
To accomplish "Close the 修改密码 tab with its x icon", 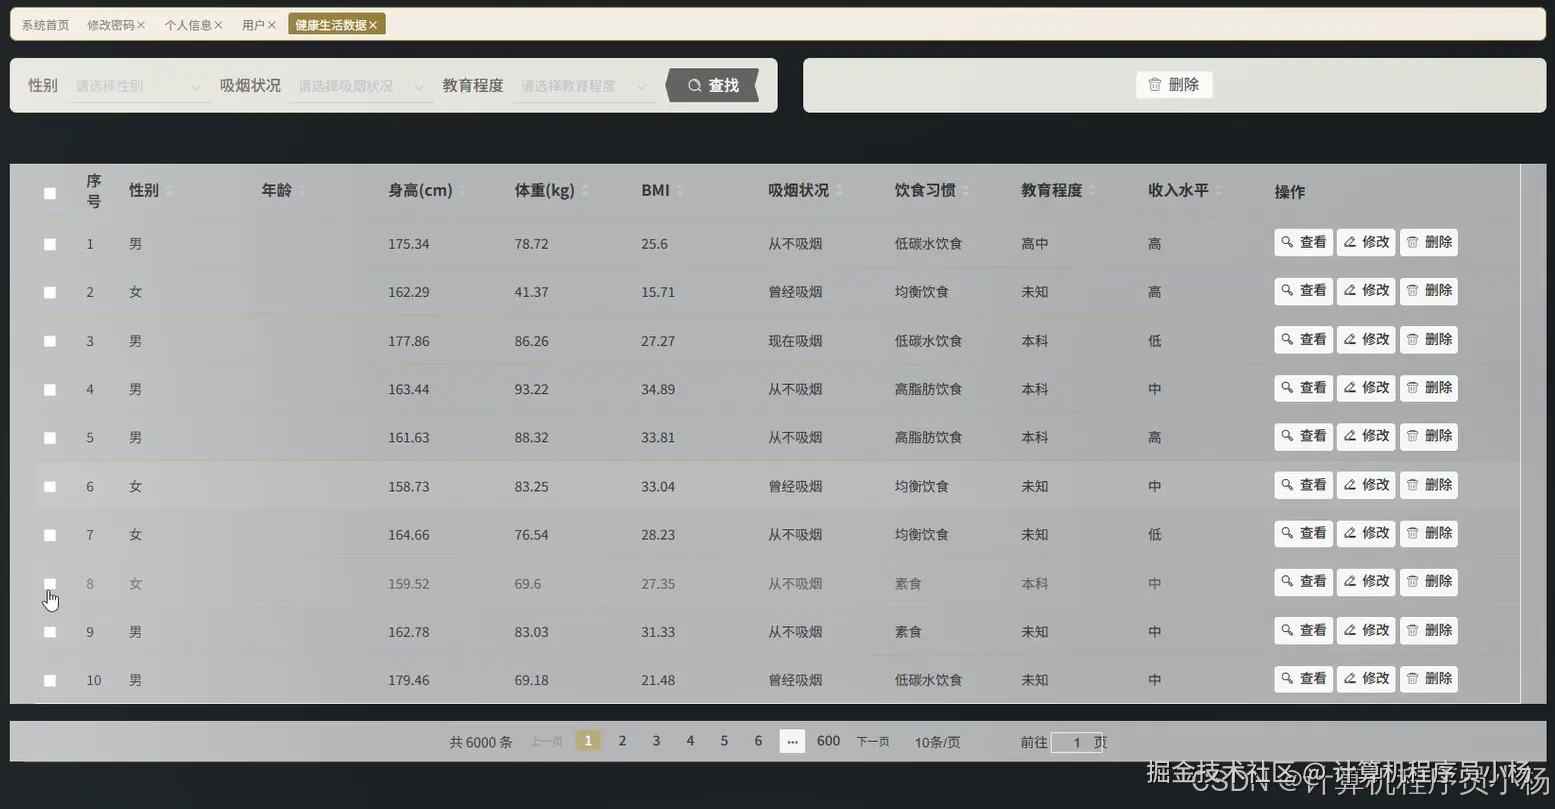I will coord(141,25).
